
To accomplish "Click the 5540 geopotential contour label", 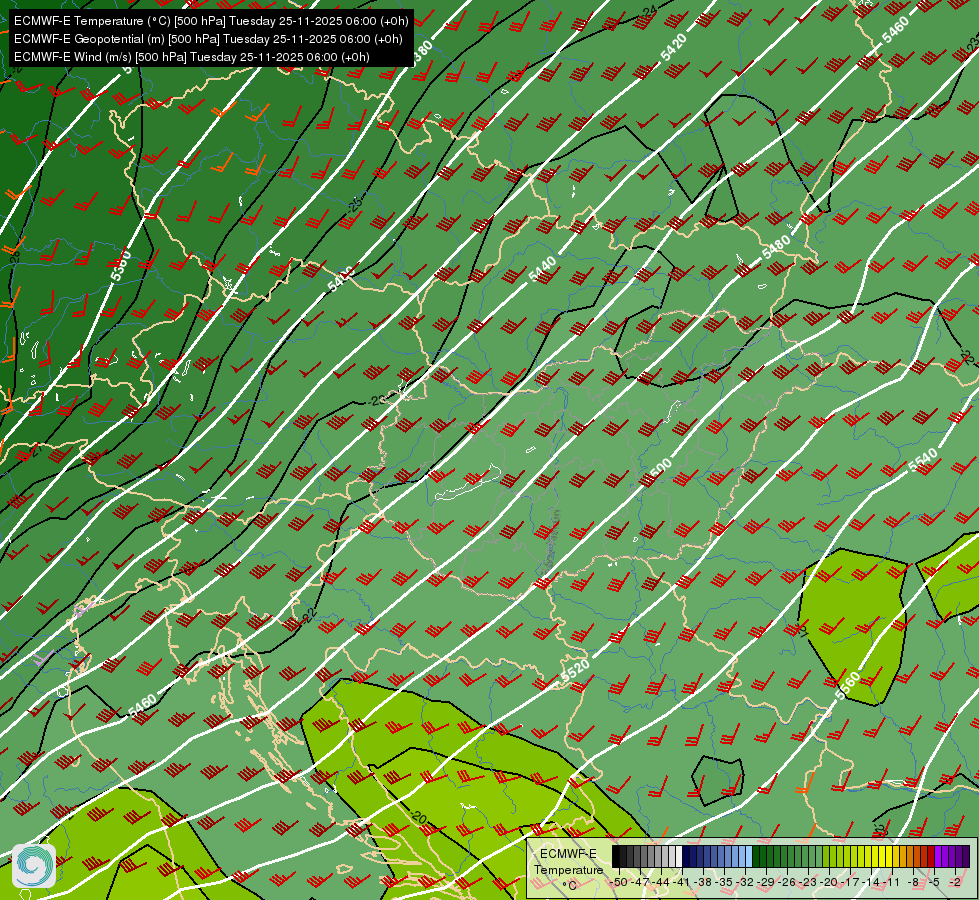I will 922,460.
